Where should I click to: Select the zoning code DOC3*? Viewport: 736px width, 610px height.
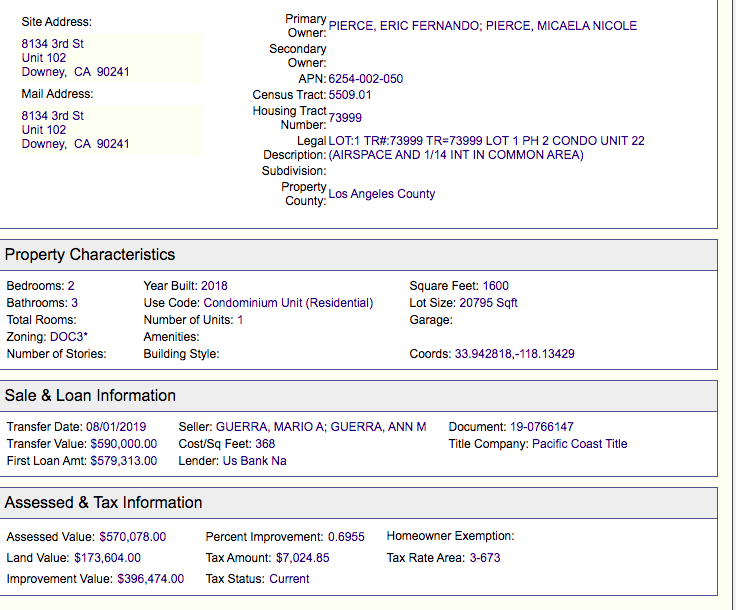click(x=69, y=337)
